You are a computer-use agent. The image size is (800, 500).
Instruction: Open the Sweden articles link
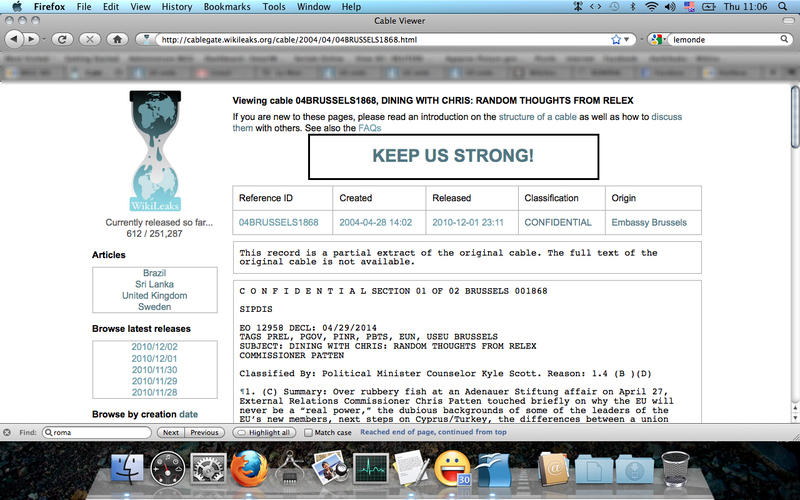click(x=155, y=307)
